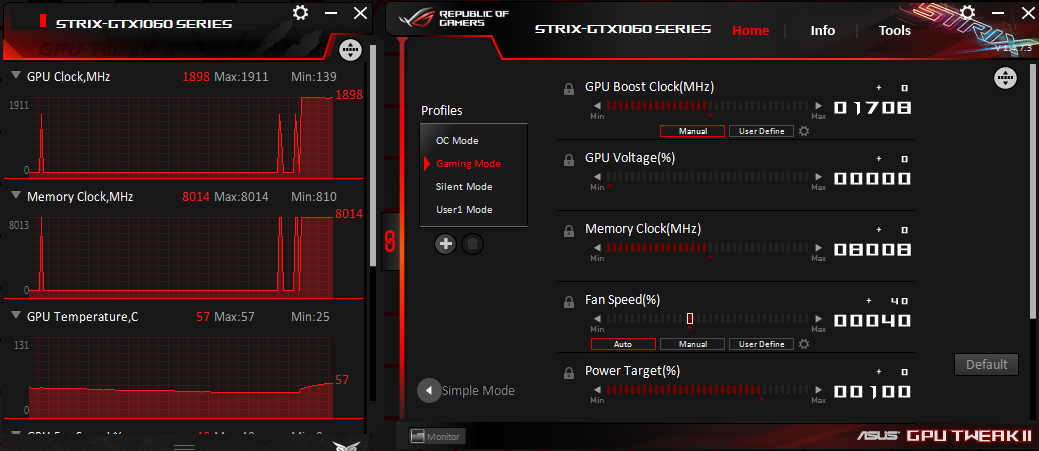This screenshot has height=451, width=1039.
Task: Switch to Simple Mode
Action: [x=477, y=391]
